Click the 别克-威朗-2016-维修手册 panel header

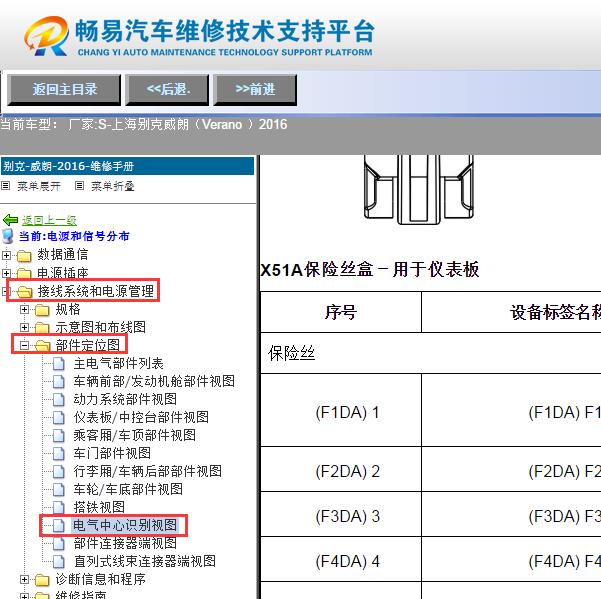[127, 166]
